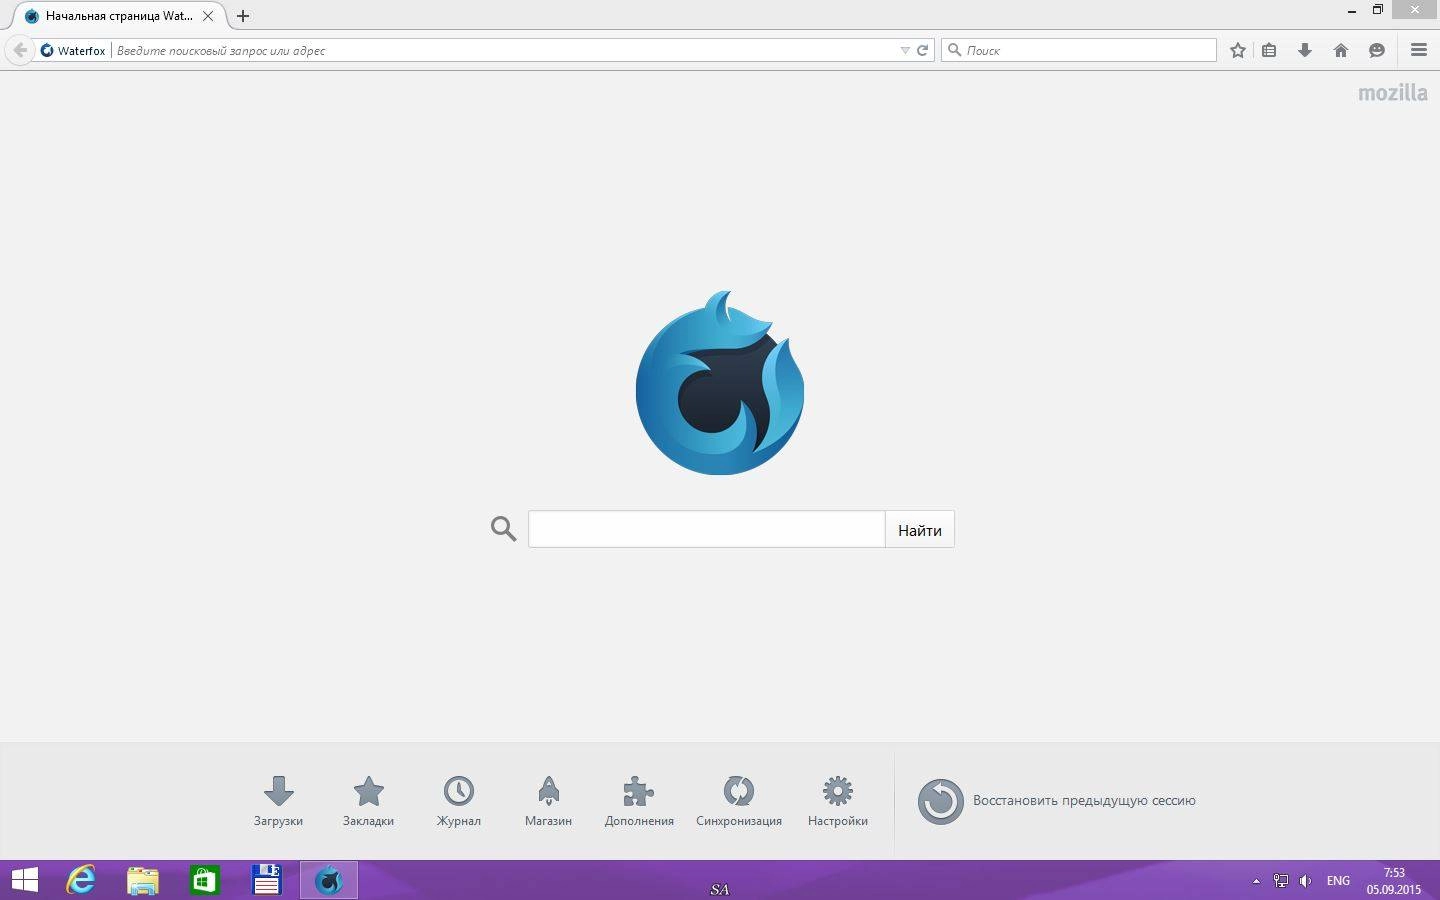Open the floppy disk app on taskbar
Image resolution: width=1440 pixels, height=900 pixels.
(x=267, y=880)
